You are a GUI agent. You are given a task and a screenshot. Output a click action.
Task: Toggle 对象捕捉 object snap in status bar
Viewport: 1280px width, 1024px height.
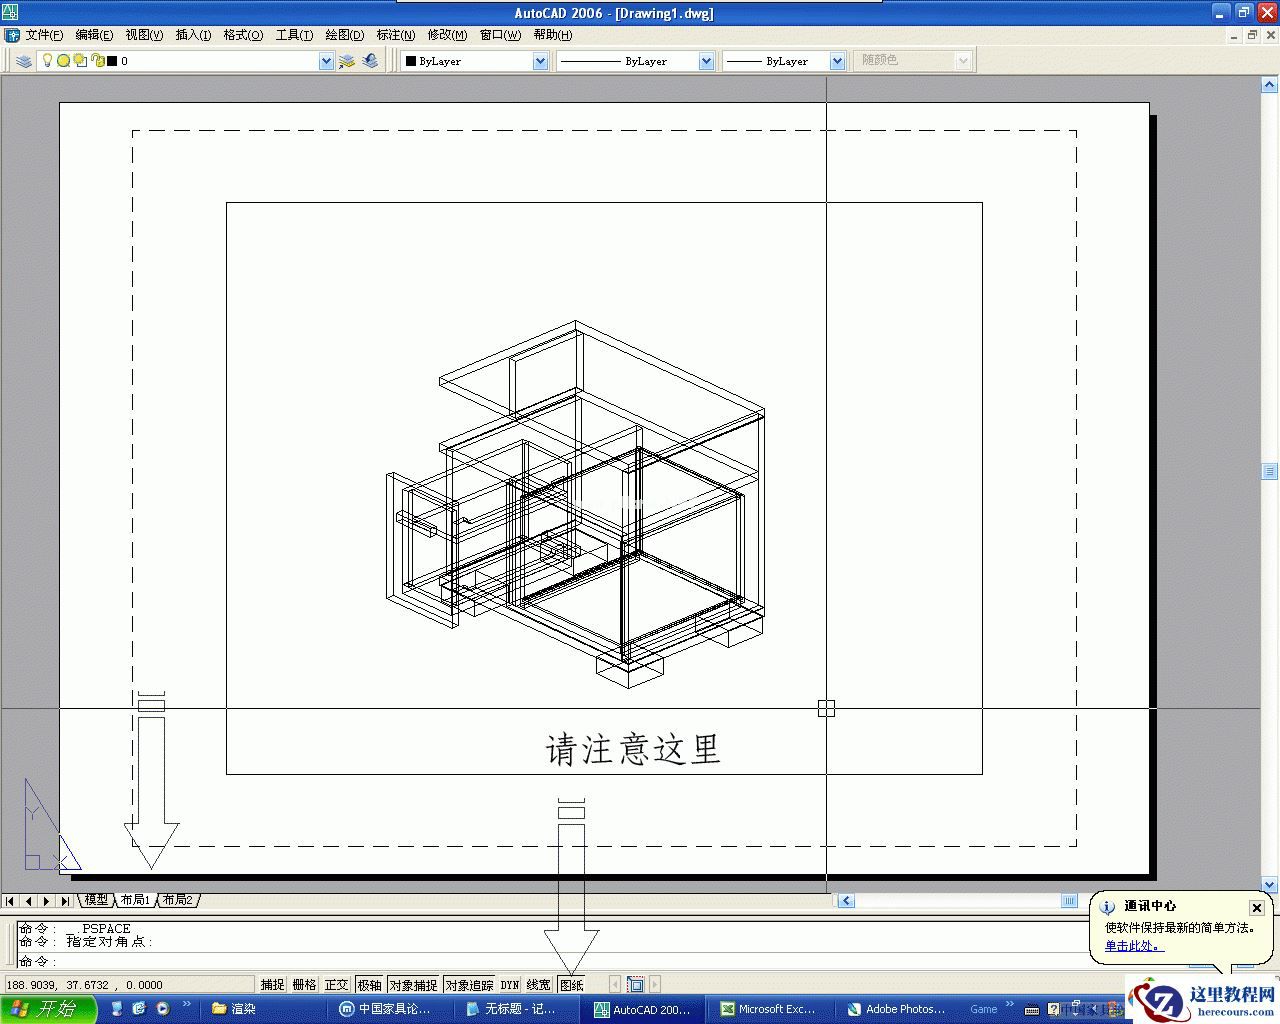coord(413,985)
